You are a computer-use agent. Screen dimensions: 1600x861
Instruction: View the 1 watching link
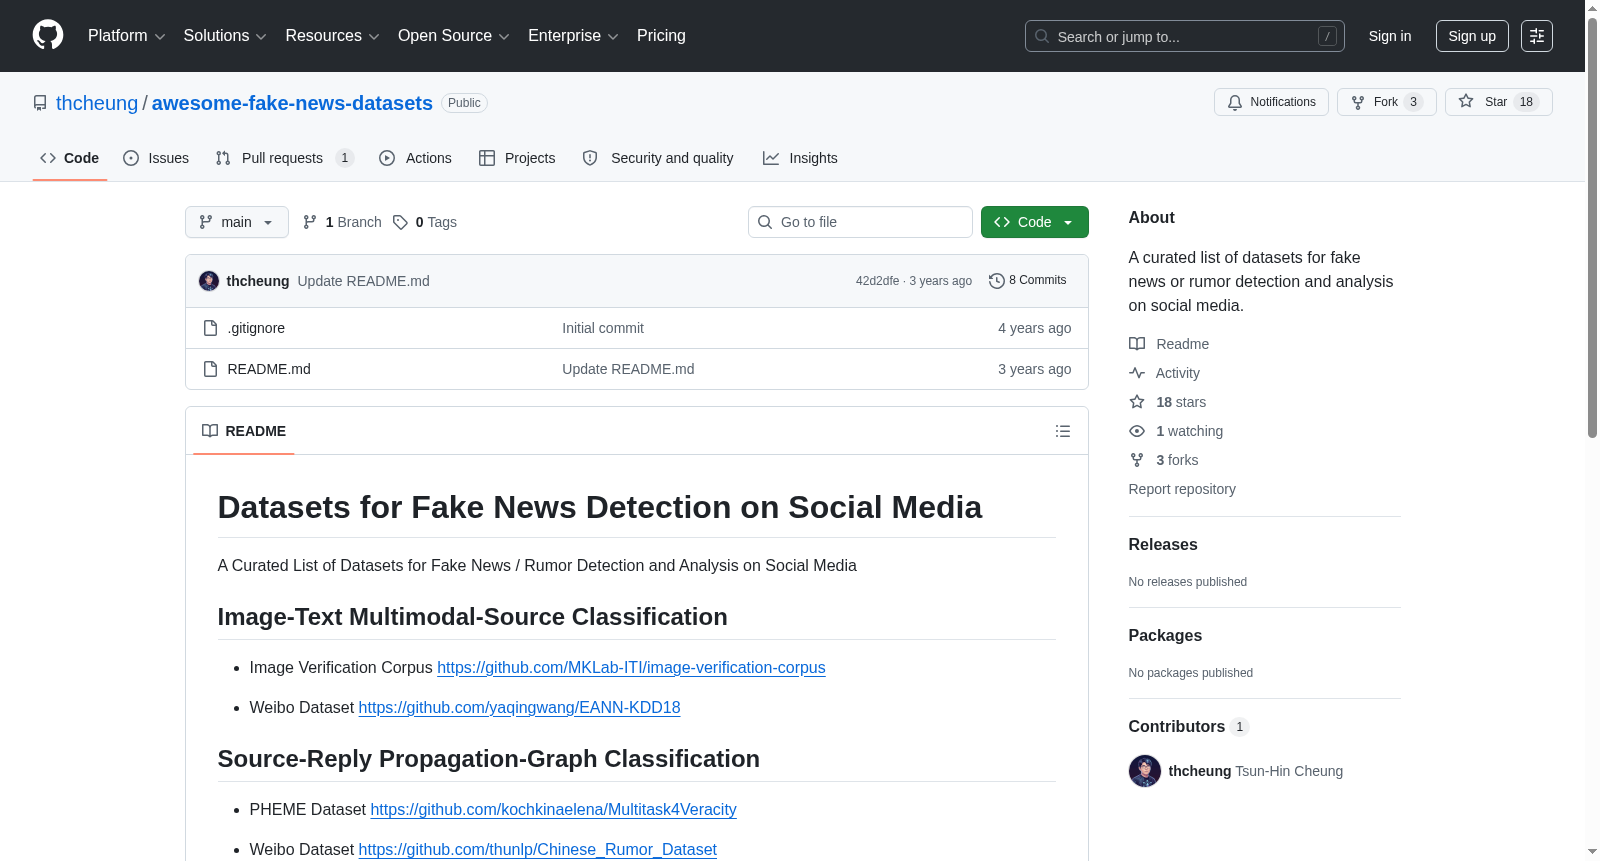1176,431
